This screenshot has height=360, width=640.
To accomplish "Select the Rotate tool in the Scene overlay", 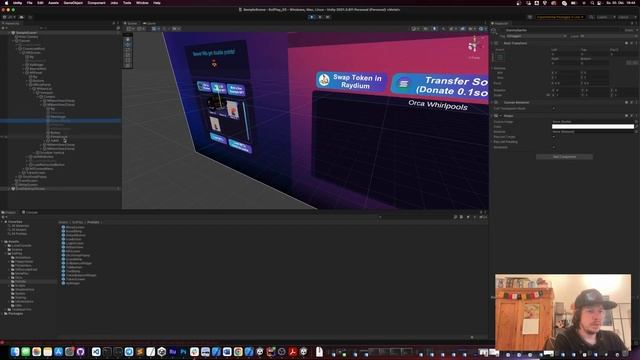I will pyautogui.click(x=128, y=50).
